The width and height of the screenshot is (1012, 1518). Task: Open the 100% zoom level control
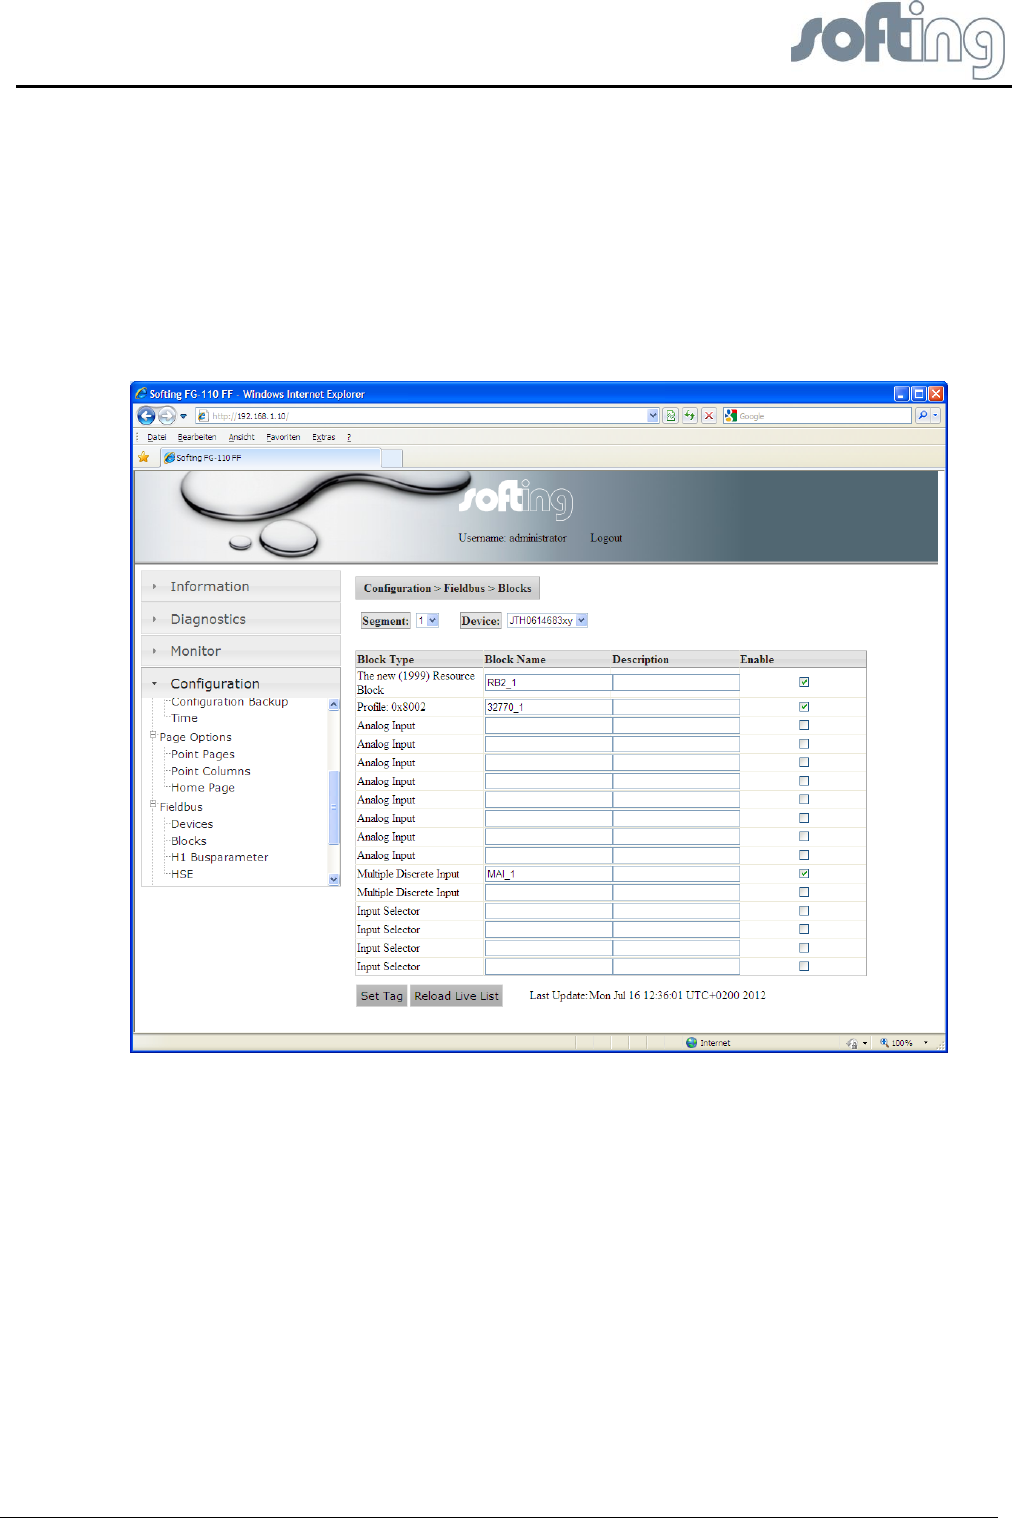coord(905,1043)
